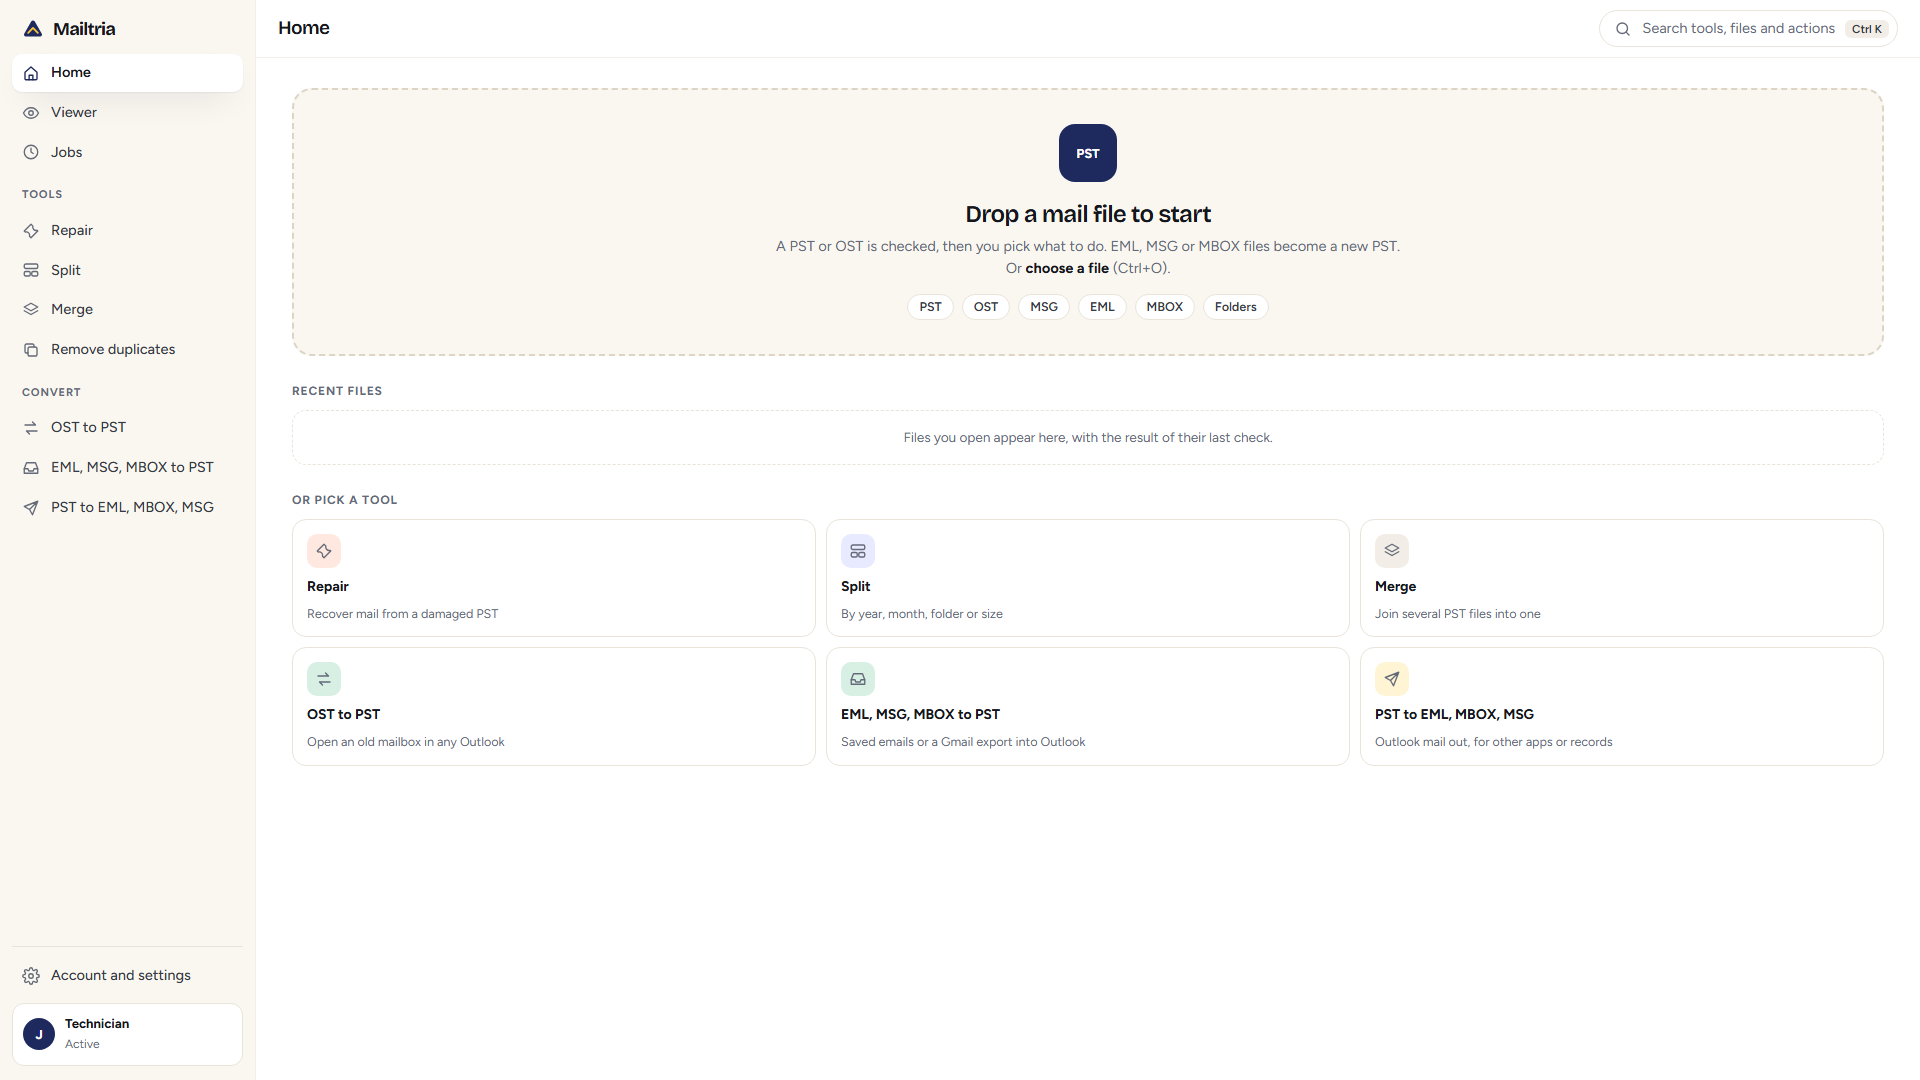Open the Technician profile card
This screenshot has height=1080, width=1920.
click(127, 1034)
